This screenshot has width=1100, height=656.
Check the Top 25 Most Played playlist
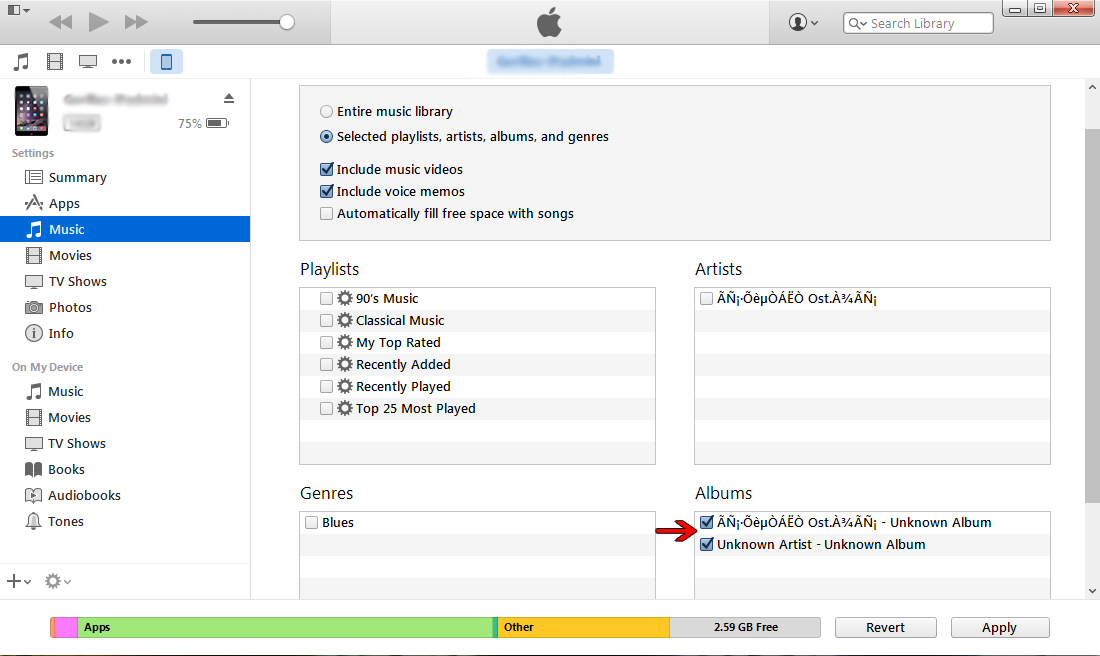[x=326, y=408]
